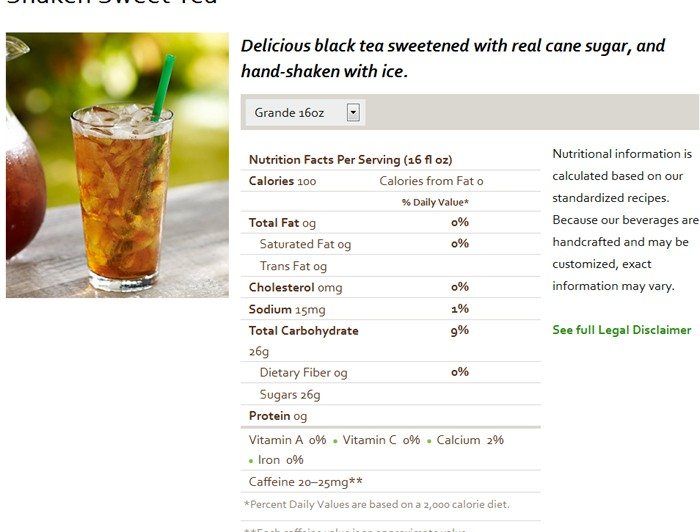
Task: Click the Sodium 15mg row
Action: tap(391, 309)
